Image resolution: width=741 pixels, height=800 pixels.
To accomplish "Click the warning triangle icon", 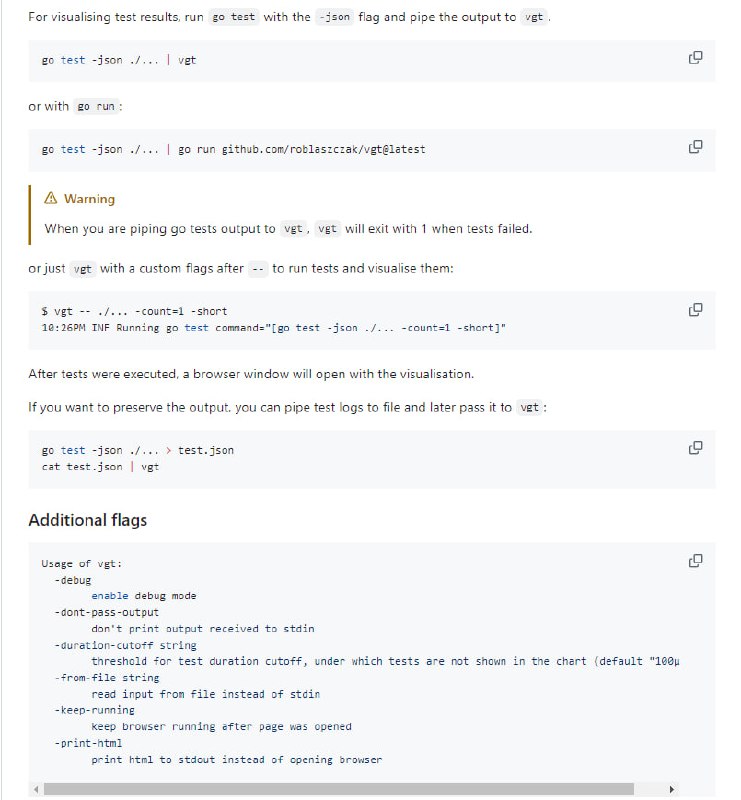I will coord(51,199).
